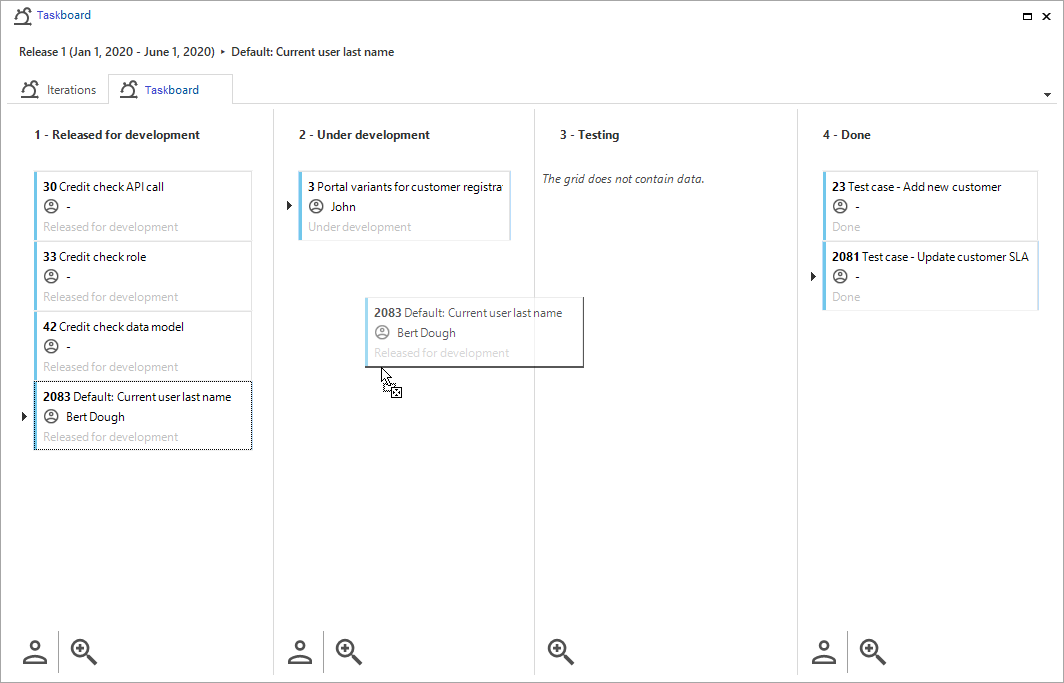The image size is (1064, 683).
Task: Click row arrow beside Portal variants card
Action: (x=289, y=206)
